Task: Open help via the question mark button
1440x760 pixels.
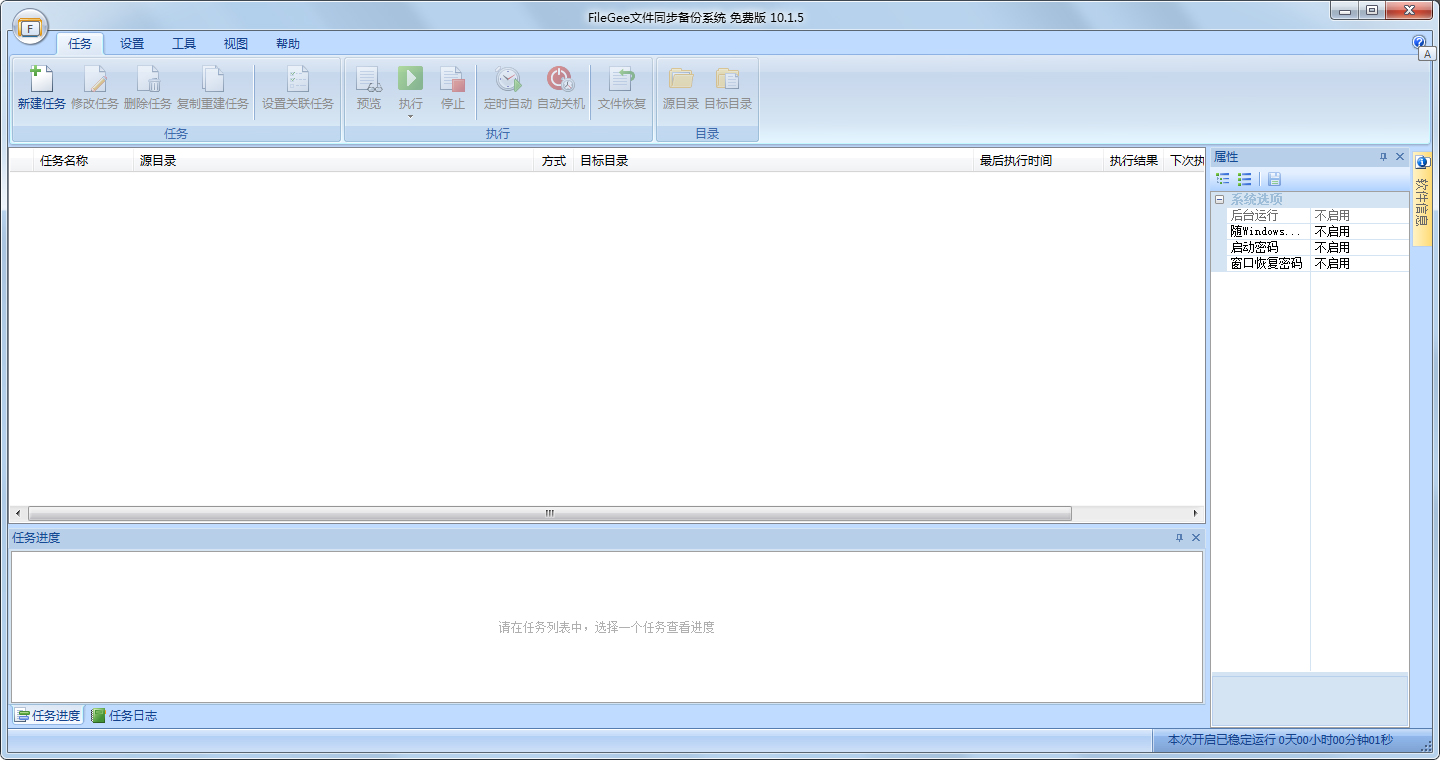Action: pos(1418,41)
